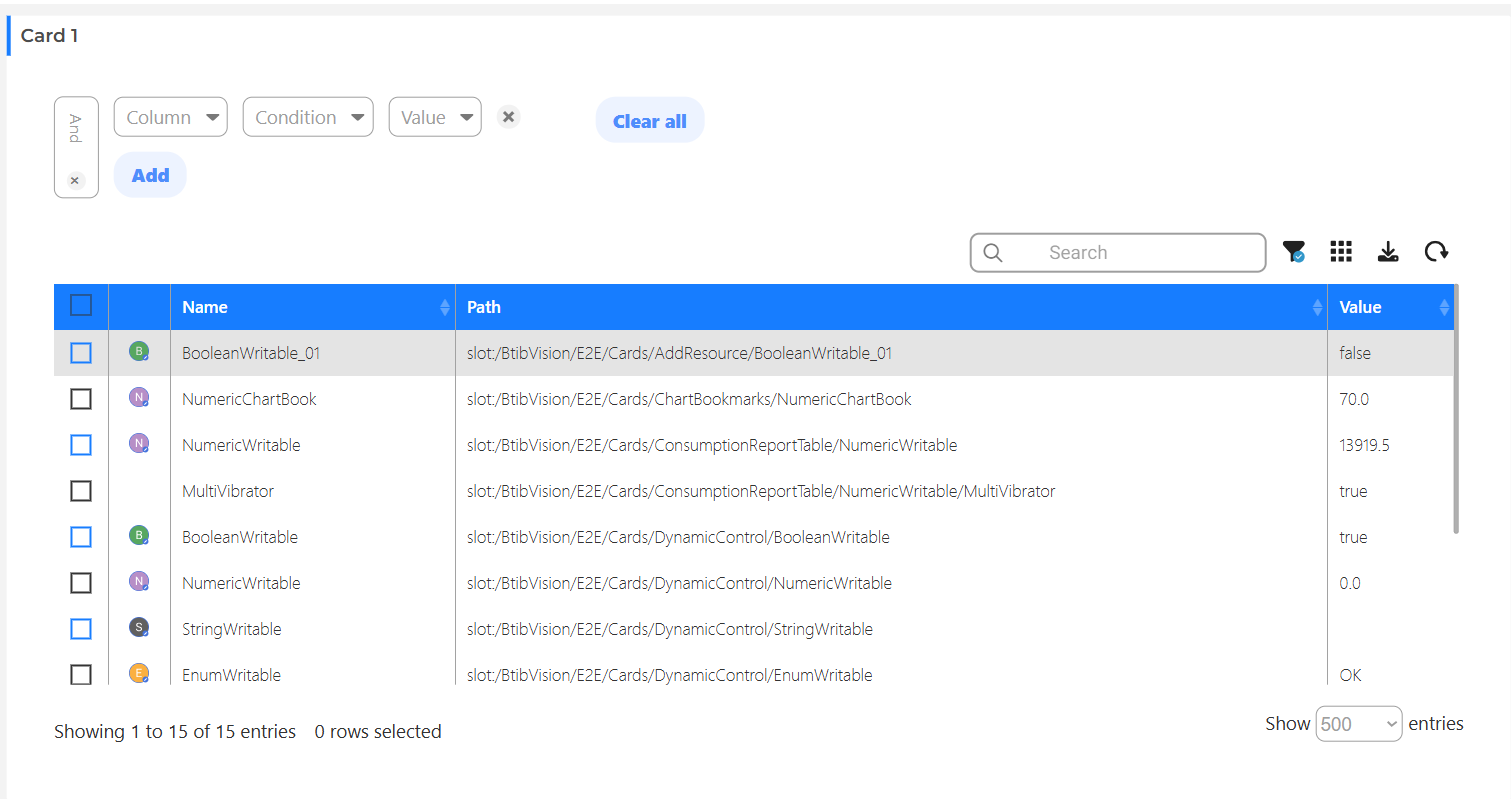Click the download export icon

(1388, 252)
